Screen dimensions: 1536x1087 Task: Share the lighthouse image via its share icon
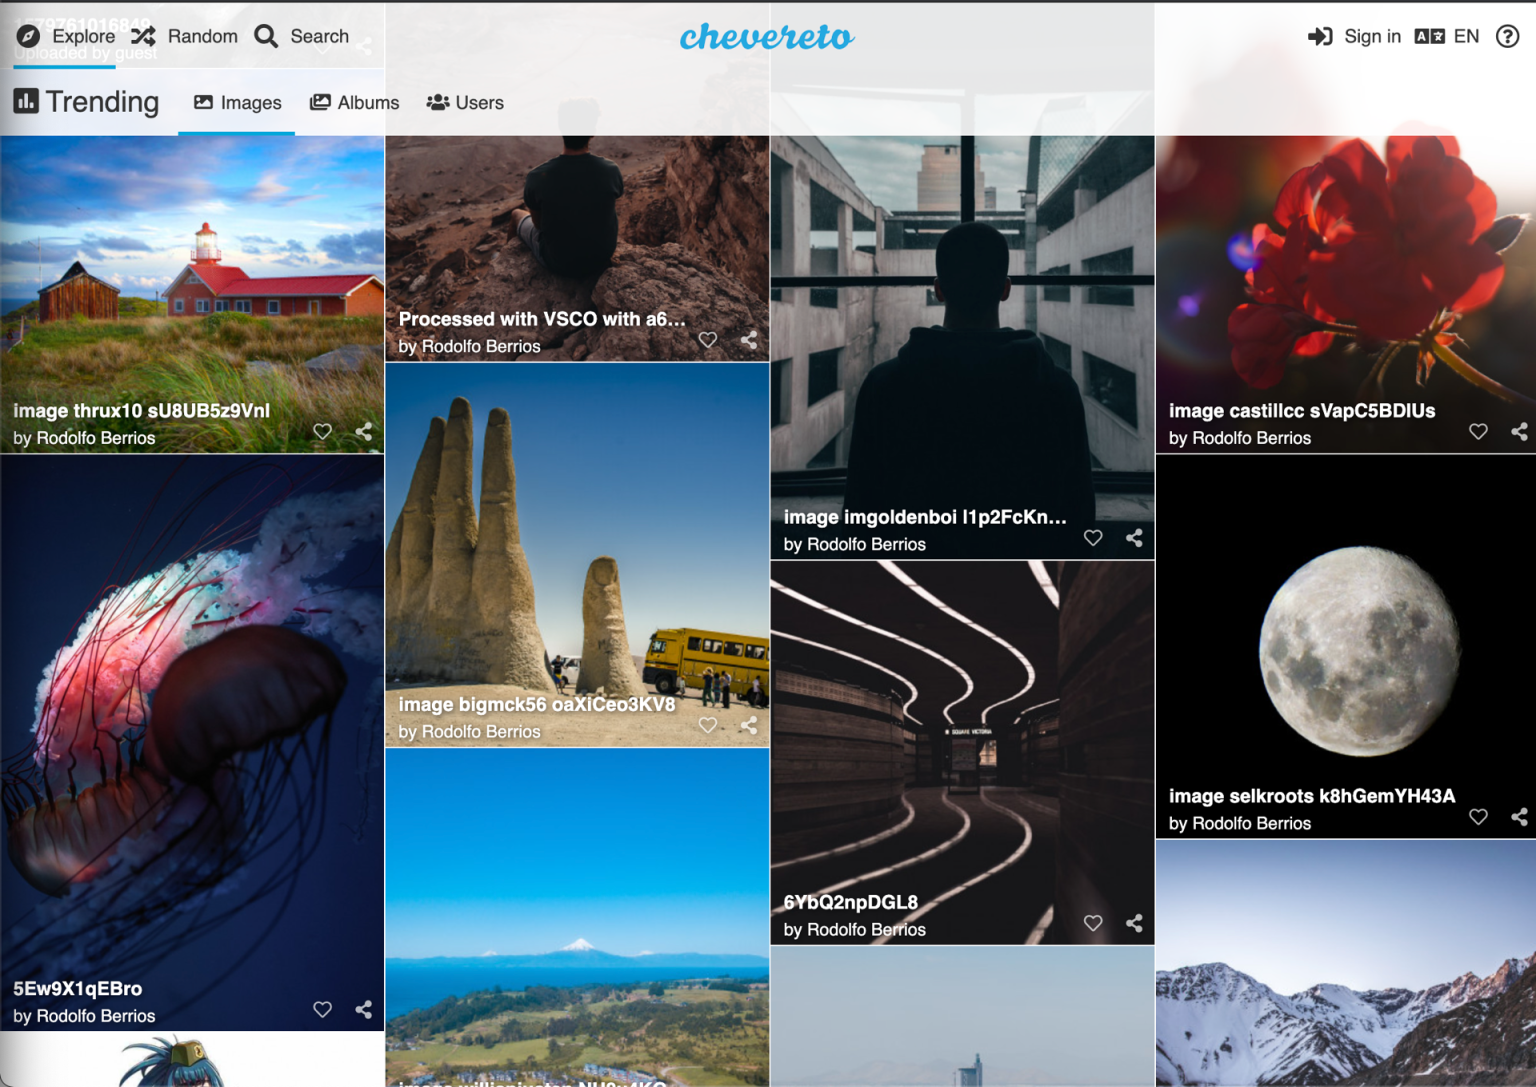point(362,431)
